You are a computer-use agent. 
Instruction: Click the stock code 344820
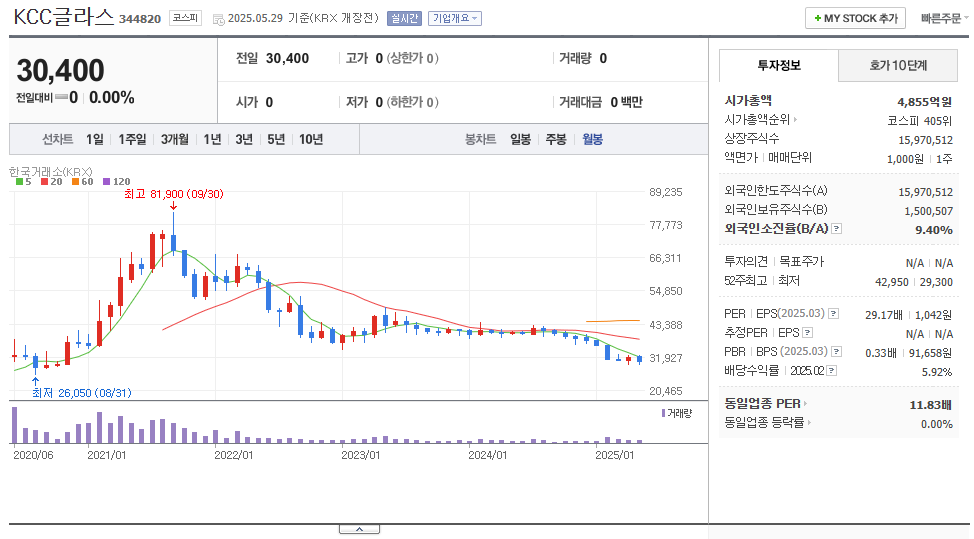coord(140,19)
